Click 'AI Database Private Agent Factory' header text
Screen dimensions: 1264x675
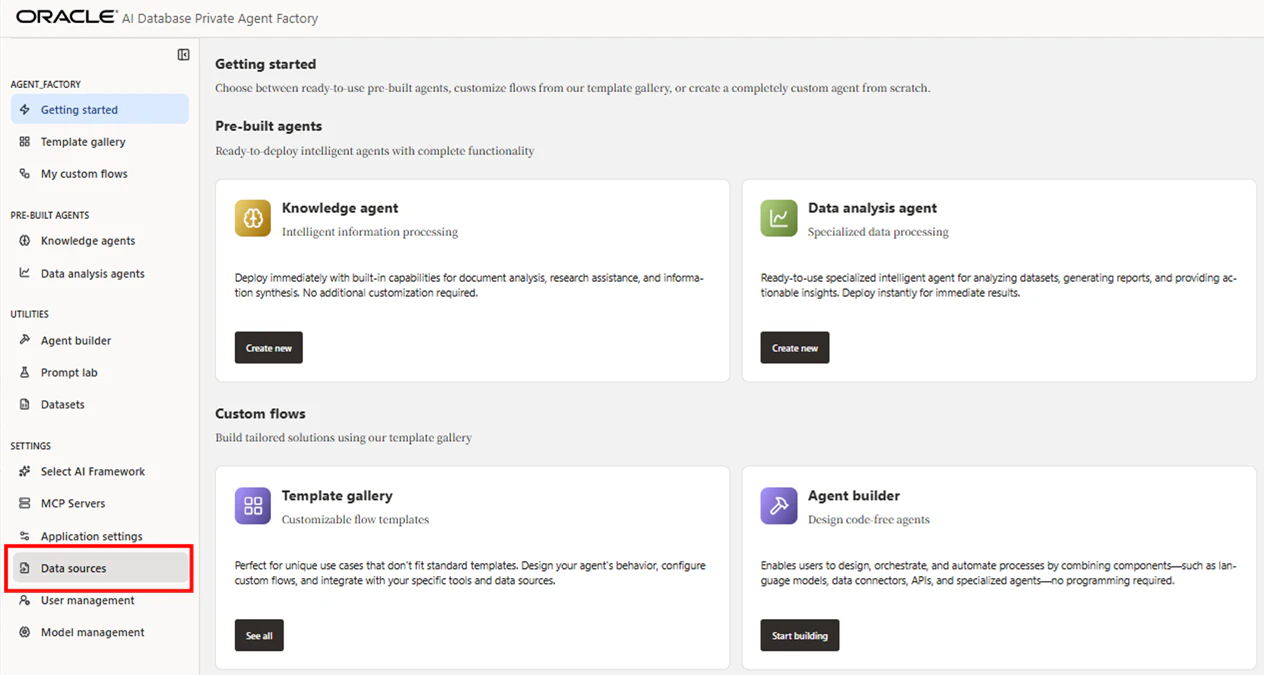pyautogui.click(x=220, y=18)
